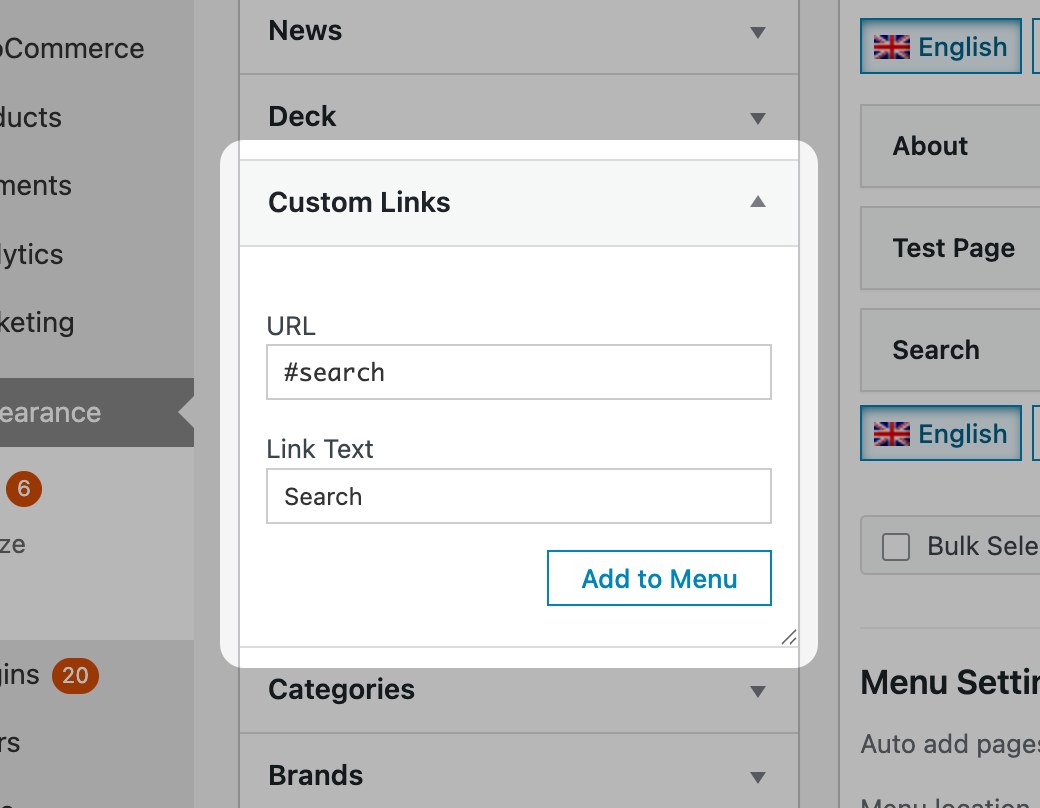1040x808 pixels.
Task: Click the orange 6 updates badge
Action: [24, 489]
